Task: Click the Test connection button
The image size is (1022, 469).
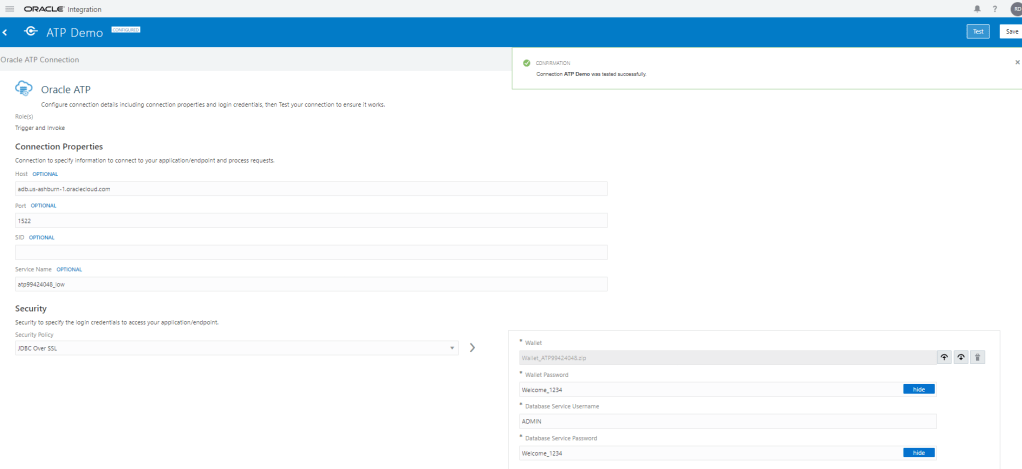Action: pyautogui.click(x=978, y=31)
